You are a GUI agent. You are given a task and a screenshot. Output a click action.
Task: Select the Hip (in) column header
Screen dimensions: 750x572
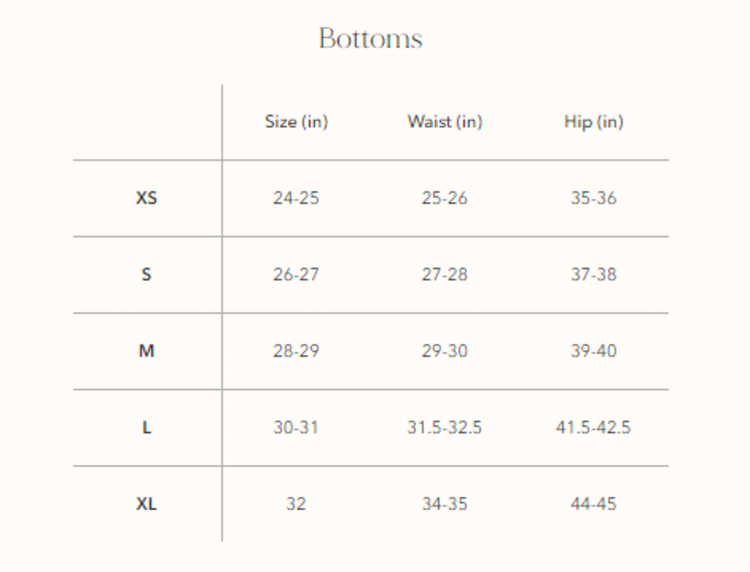[593, 122]
